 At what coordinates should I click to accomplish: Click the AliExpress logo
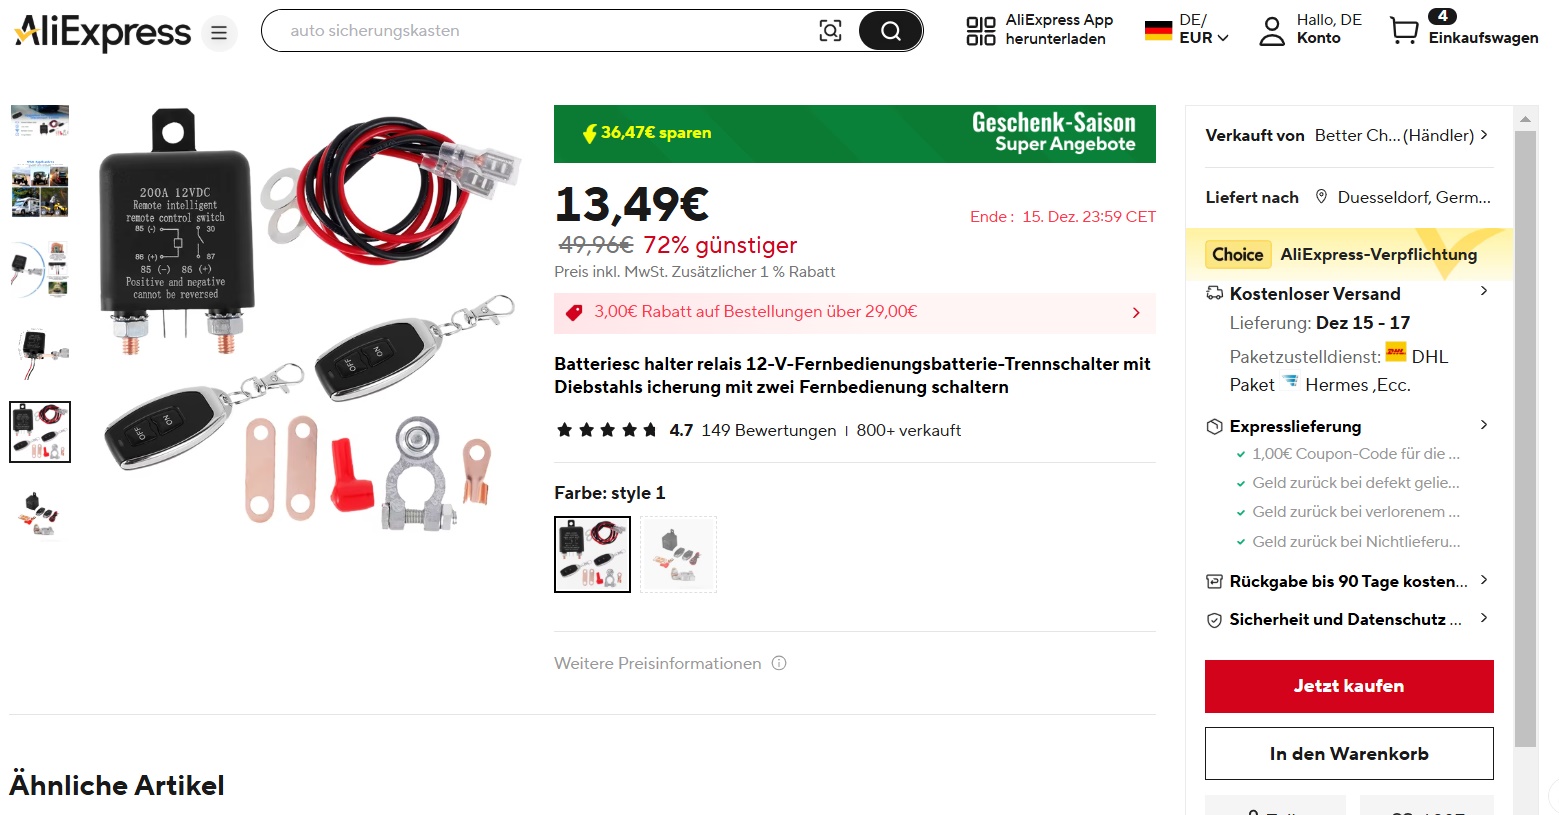[x=102, y=32]
